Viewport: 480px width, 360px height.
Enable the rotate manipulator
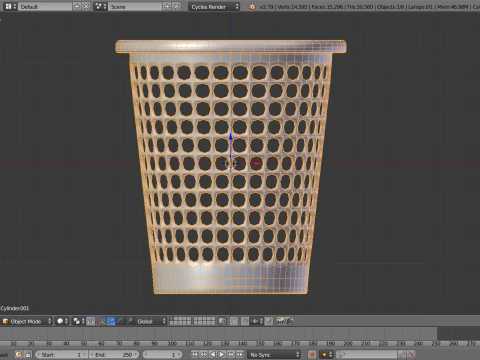(120, 321)
